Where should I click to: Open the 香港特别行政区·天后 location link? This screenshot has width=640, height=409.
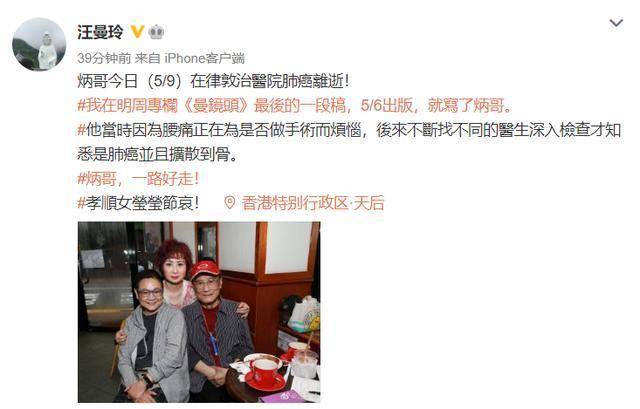click(x=312, y=203)
